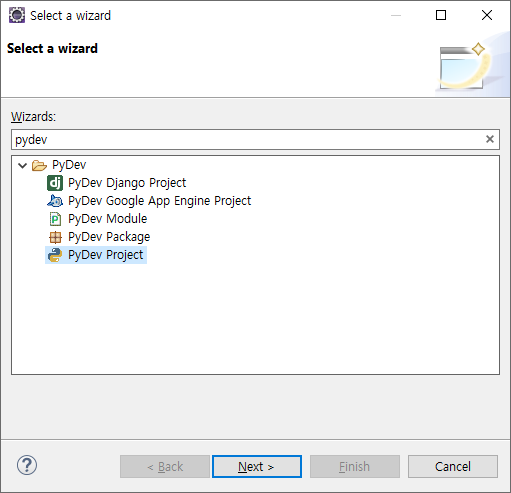Cancel the Select a wizard dialog
The height and width of the screenshot is (493, 511).
pyautogui.click(x=453, y=466)
